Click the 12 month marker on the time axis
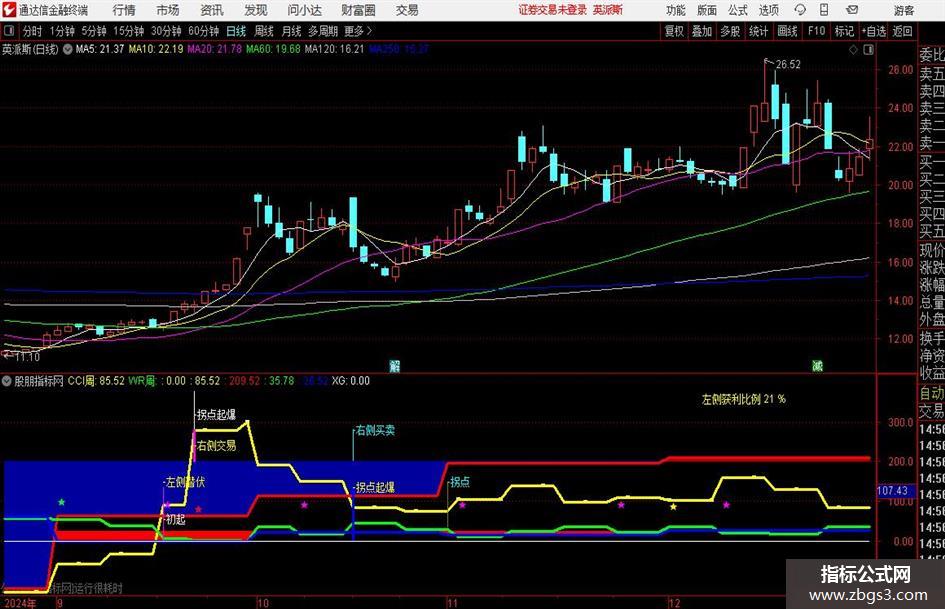Viewport: 945px width, 609px height. (674, 603)
